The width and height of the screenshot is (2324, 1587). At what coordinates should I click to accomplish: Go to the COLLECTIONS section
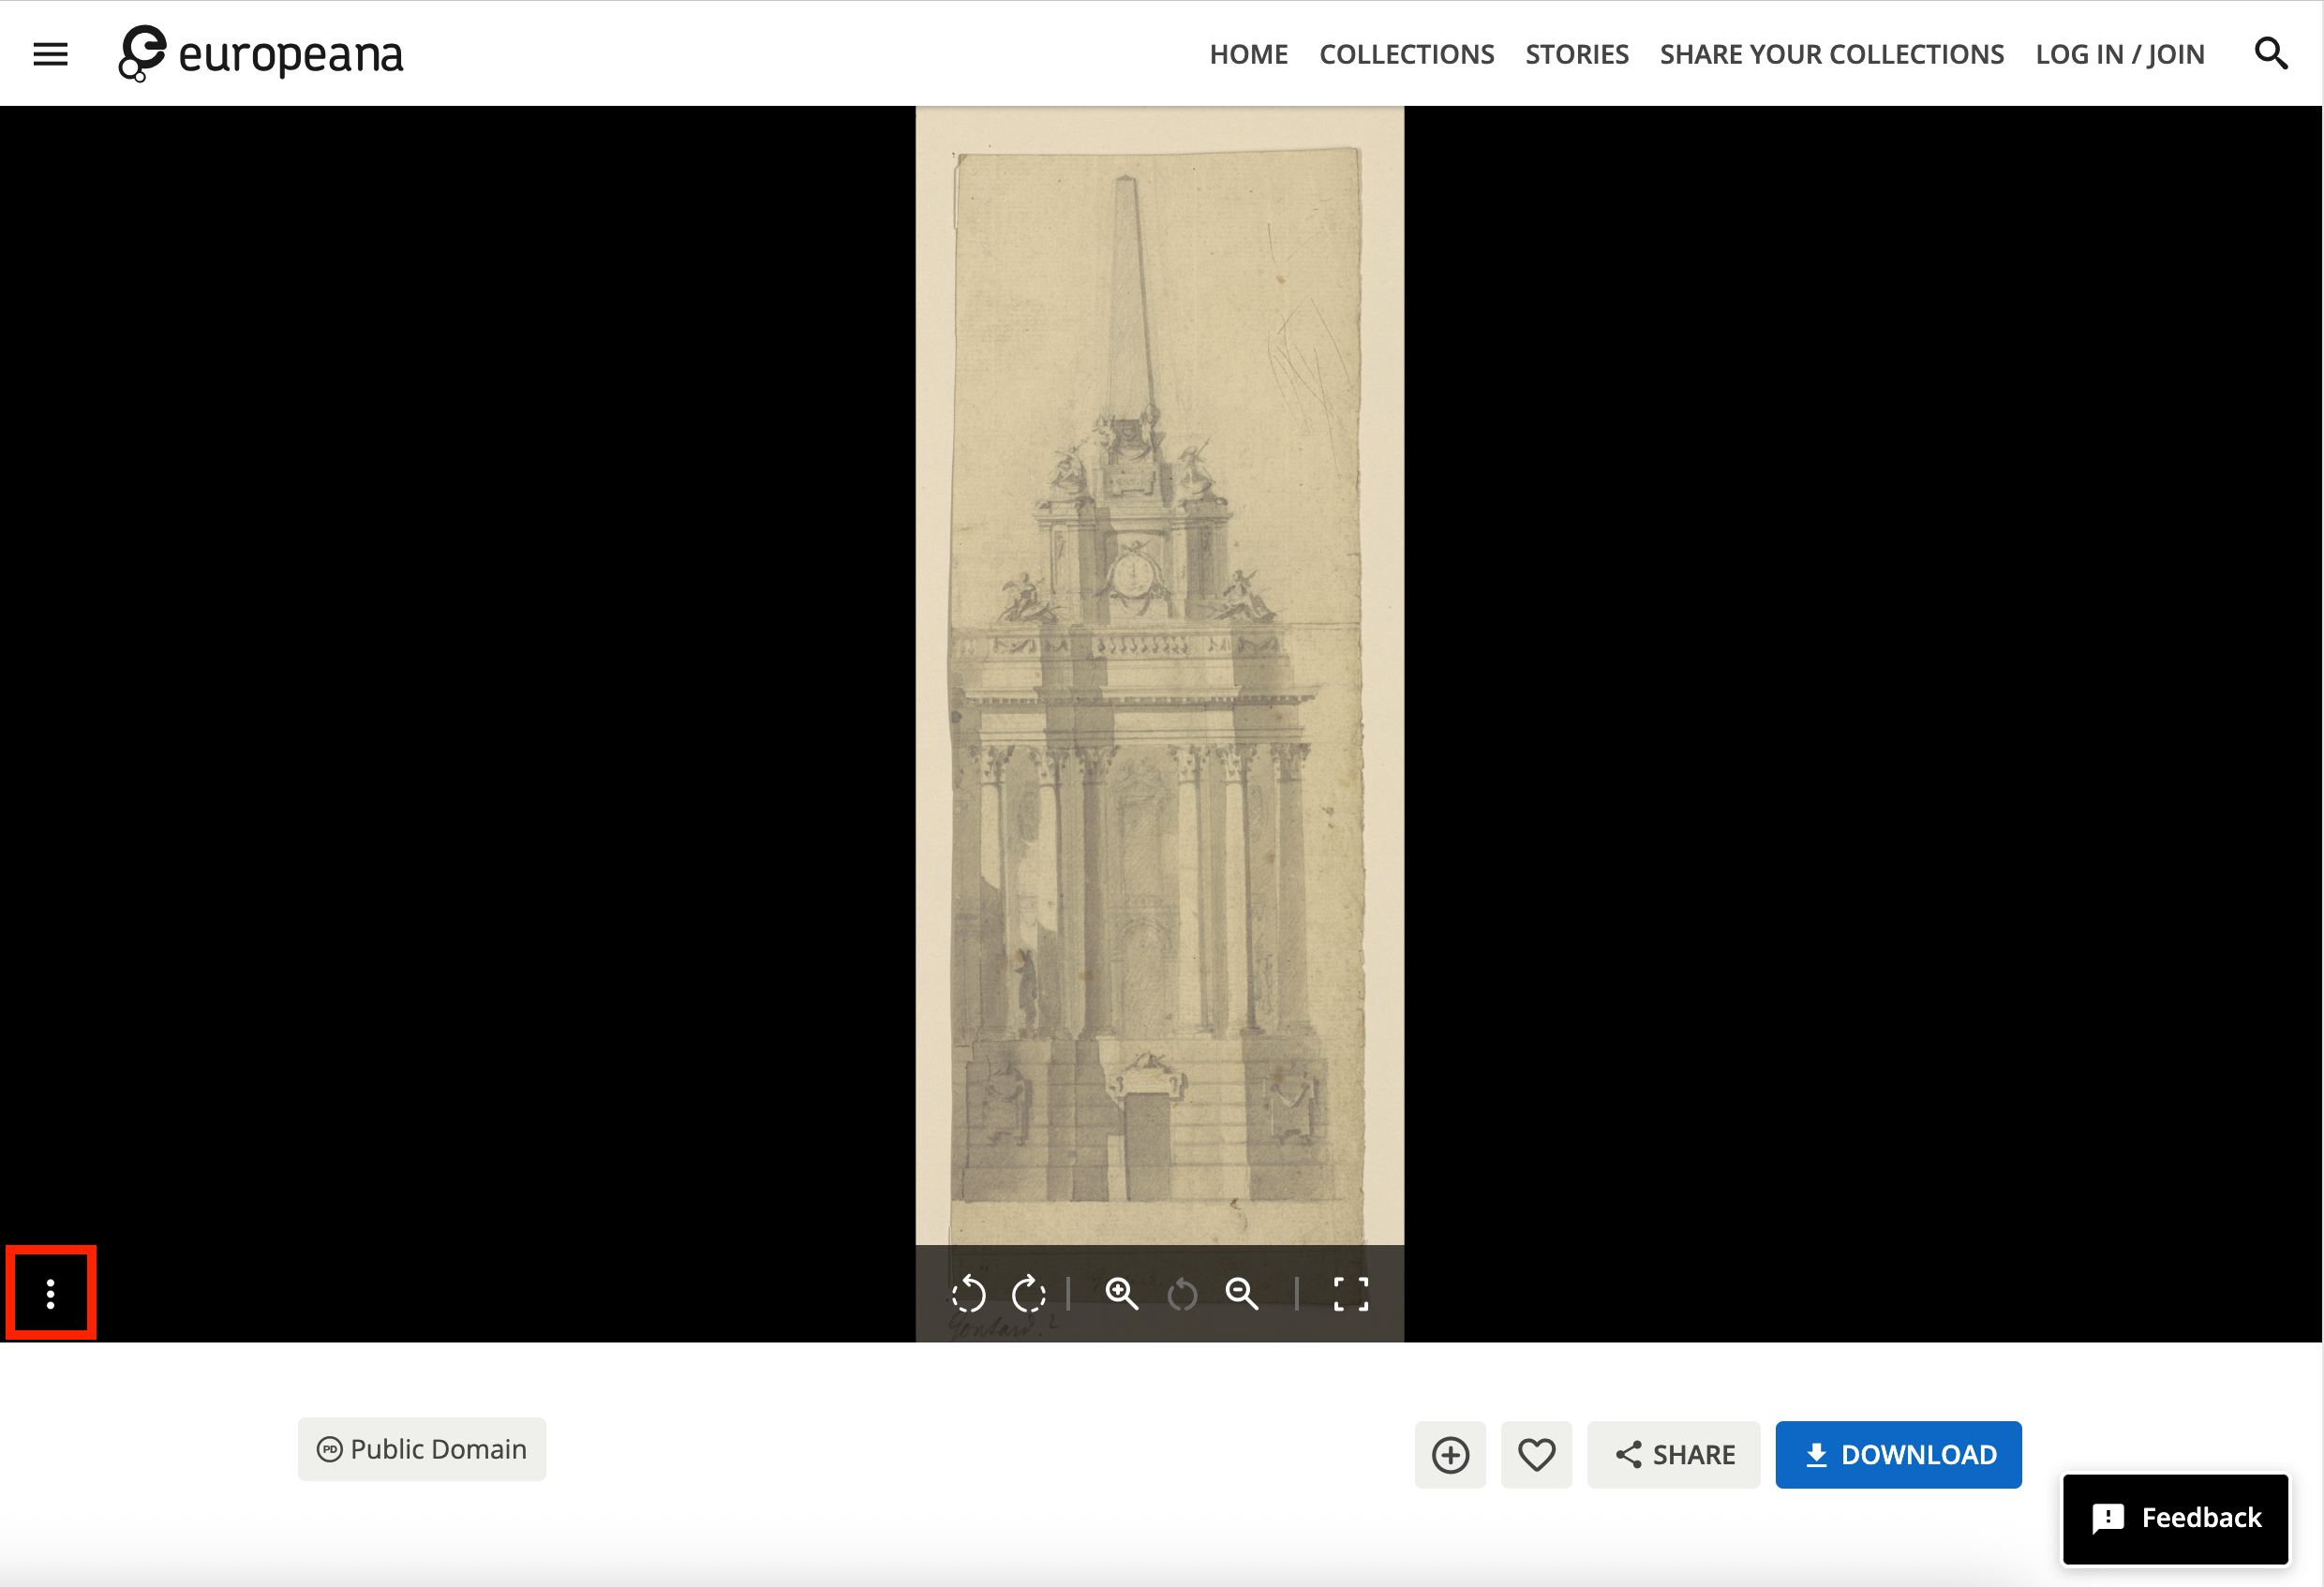(x=1406, y=53)
